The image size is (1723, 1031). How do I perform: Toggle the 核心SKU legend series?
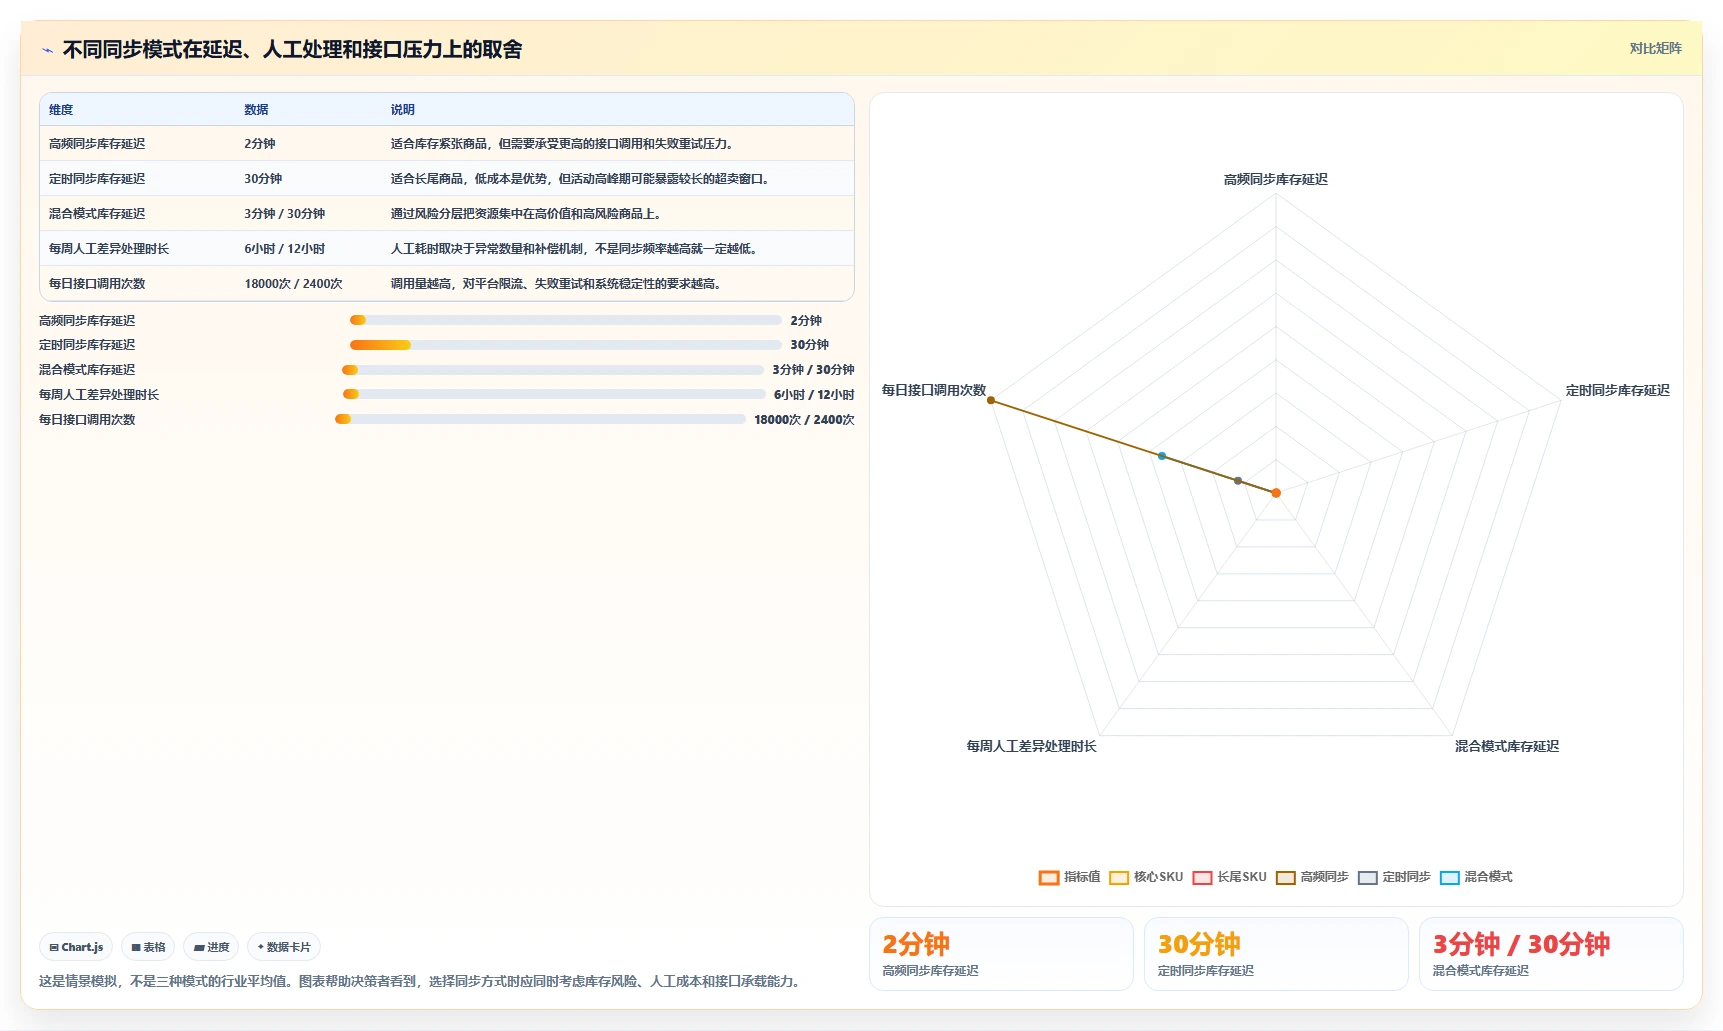1146,877
